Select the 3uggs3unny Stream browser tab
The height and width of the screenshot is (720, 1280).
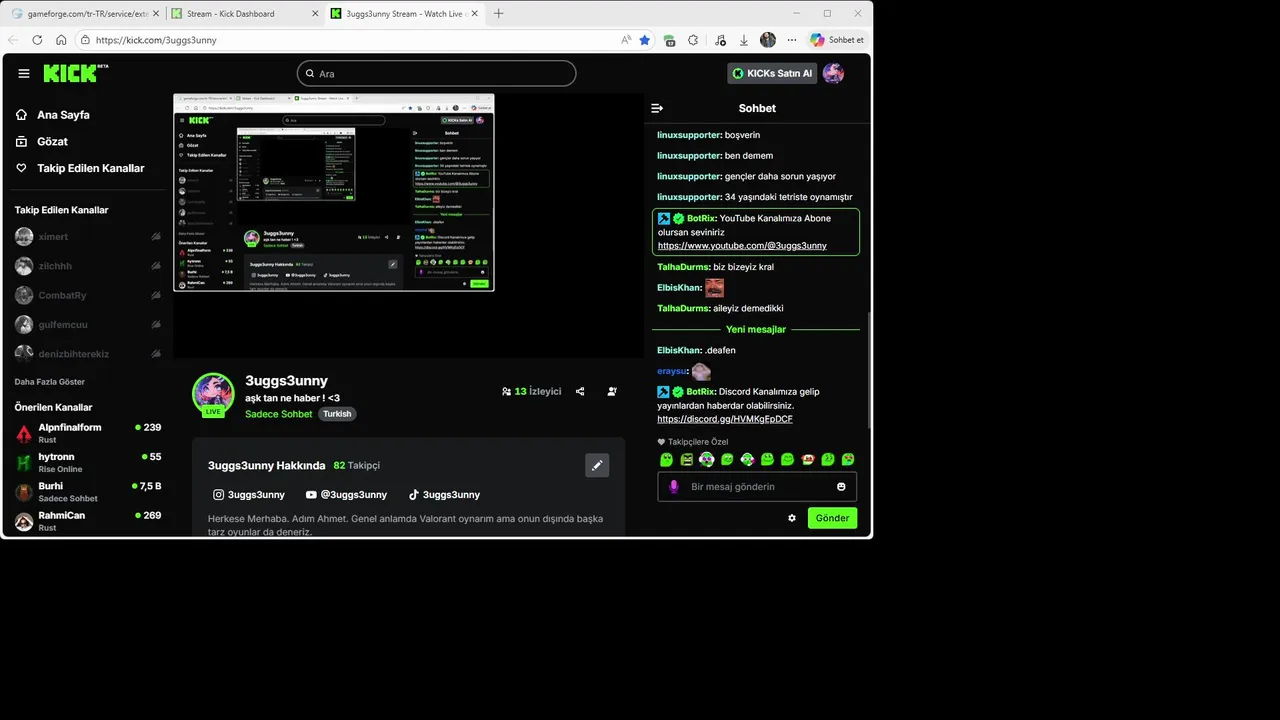[405, 14]
